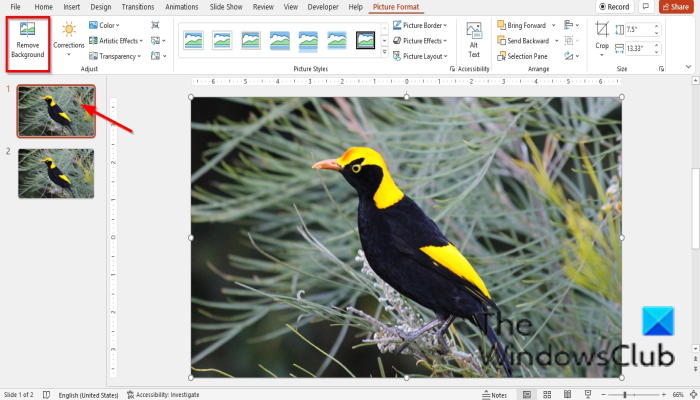Open the Picture Layout dropdown
The width and height of the screenshot is (700, 400).
[x=420, y=56]
